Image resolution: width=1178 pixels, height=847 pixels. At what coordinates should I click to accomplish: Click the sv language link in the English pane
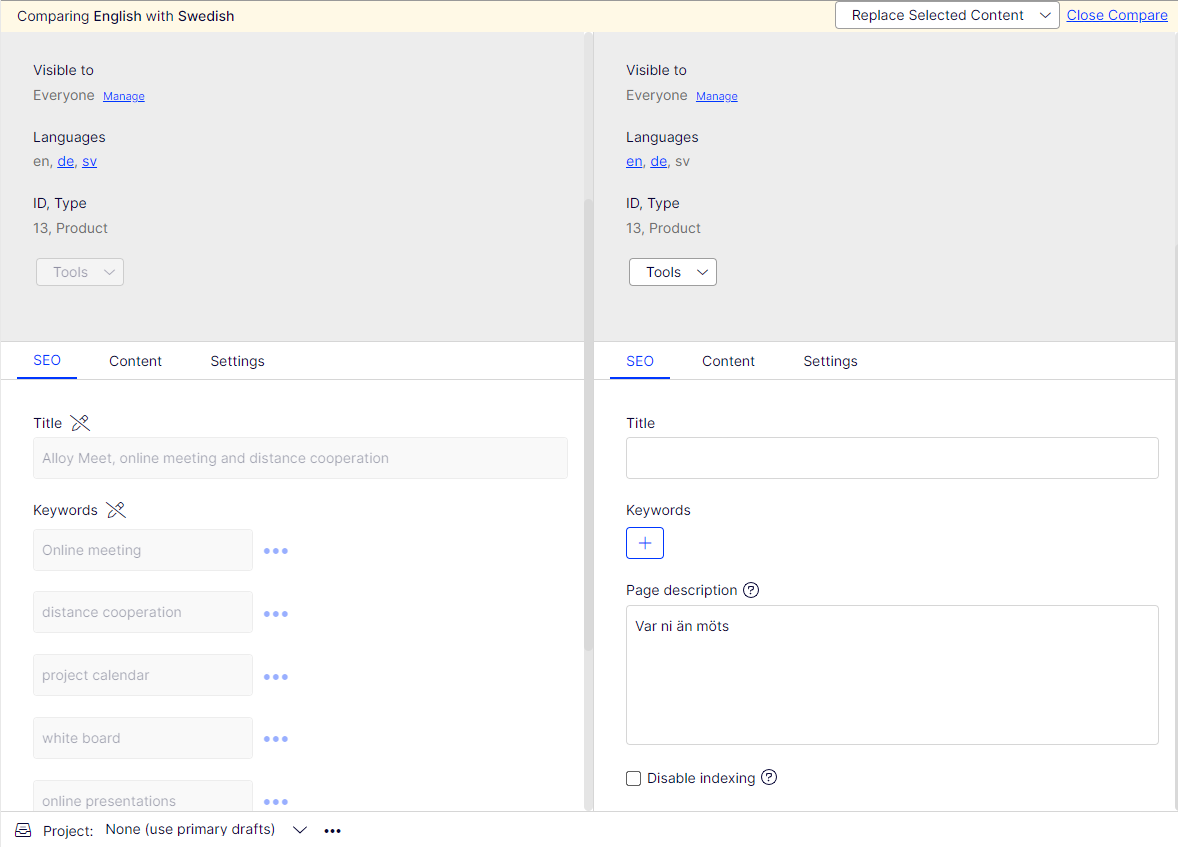89,162
